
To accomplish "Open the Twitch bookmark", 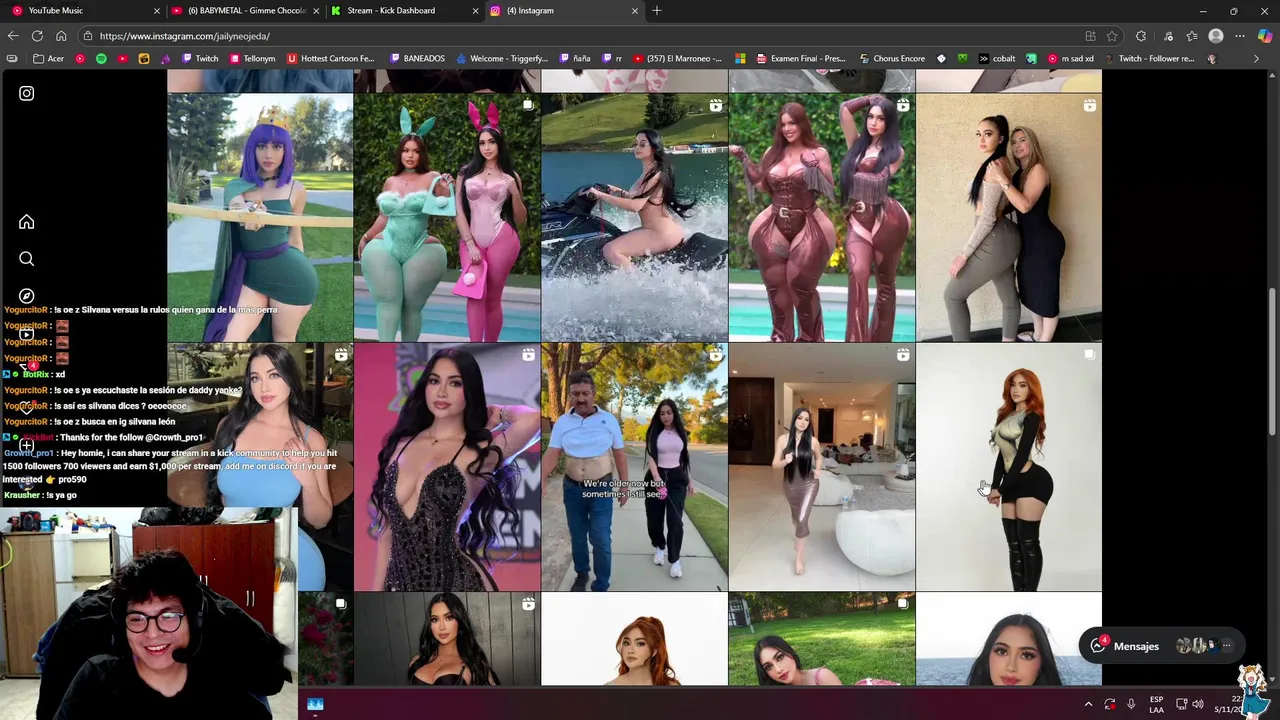I will point(199,58).
